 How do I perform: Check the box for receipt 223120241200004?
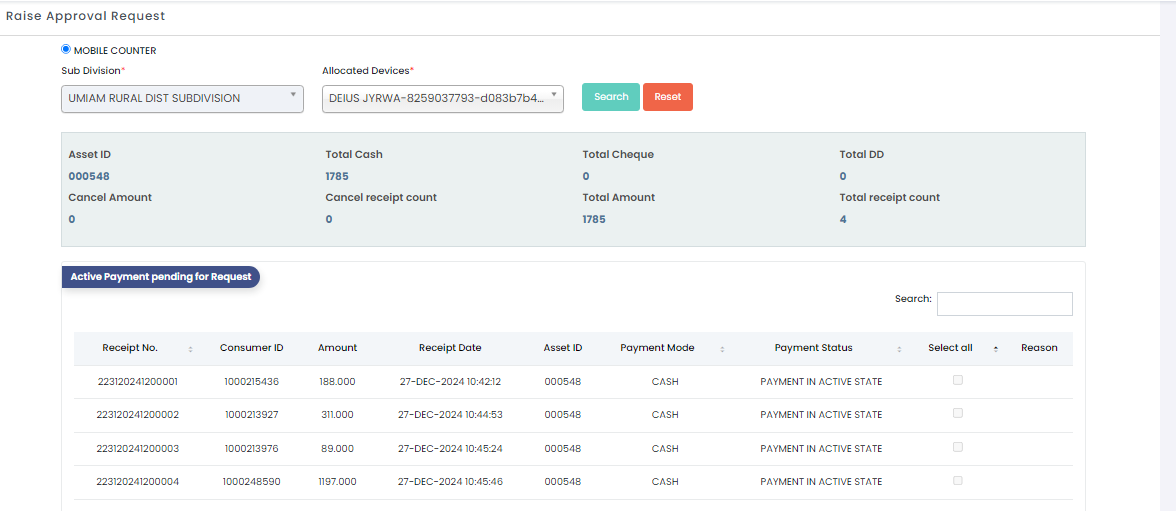(958, 480)
